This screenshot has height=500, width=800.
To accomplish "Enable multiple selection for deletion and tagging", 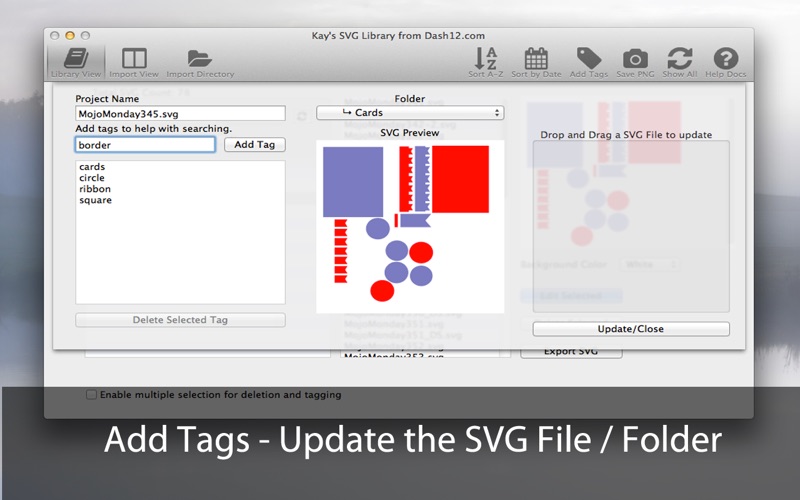I will [x=91, y=394].
